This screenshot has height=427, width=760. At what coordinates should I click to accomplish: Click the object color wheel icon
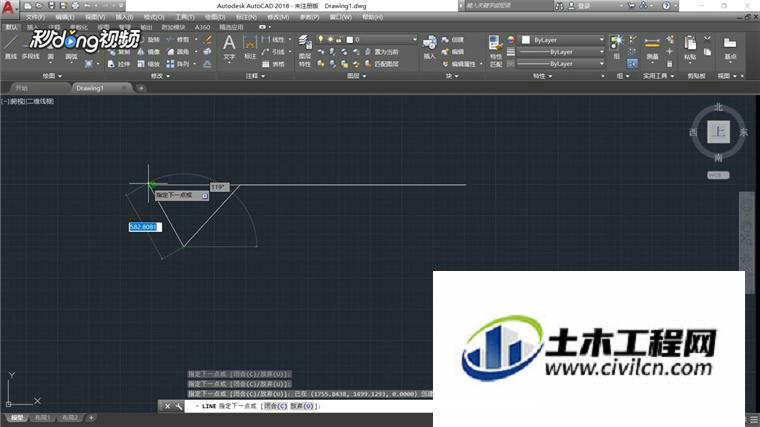point(511,40)
